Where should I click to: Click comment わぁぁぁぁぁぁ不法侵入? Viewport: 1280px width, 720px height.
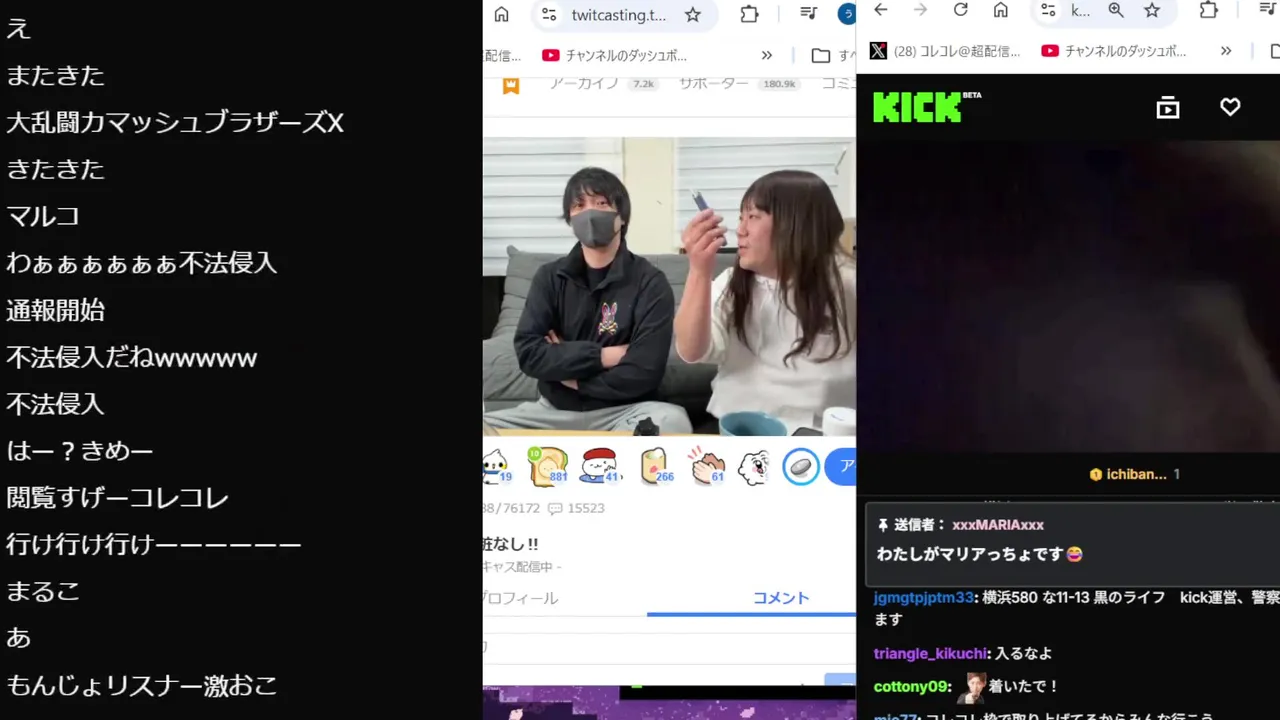[x=141, y=263]
